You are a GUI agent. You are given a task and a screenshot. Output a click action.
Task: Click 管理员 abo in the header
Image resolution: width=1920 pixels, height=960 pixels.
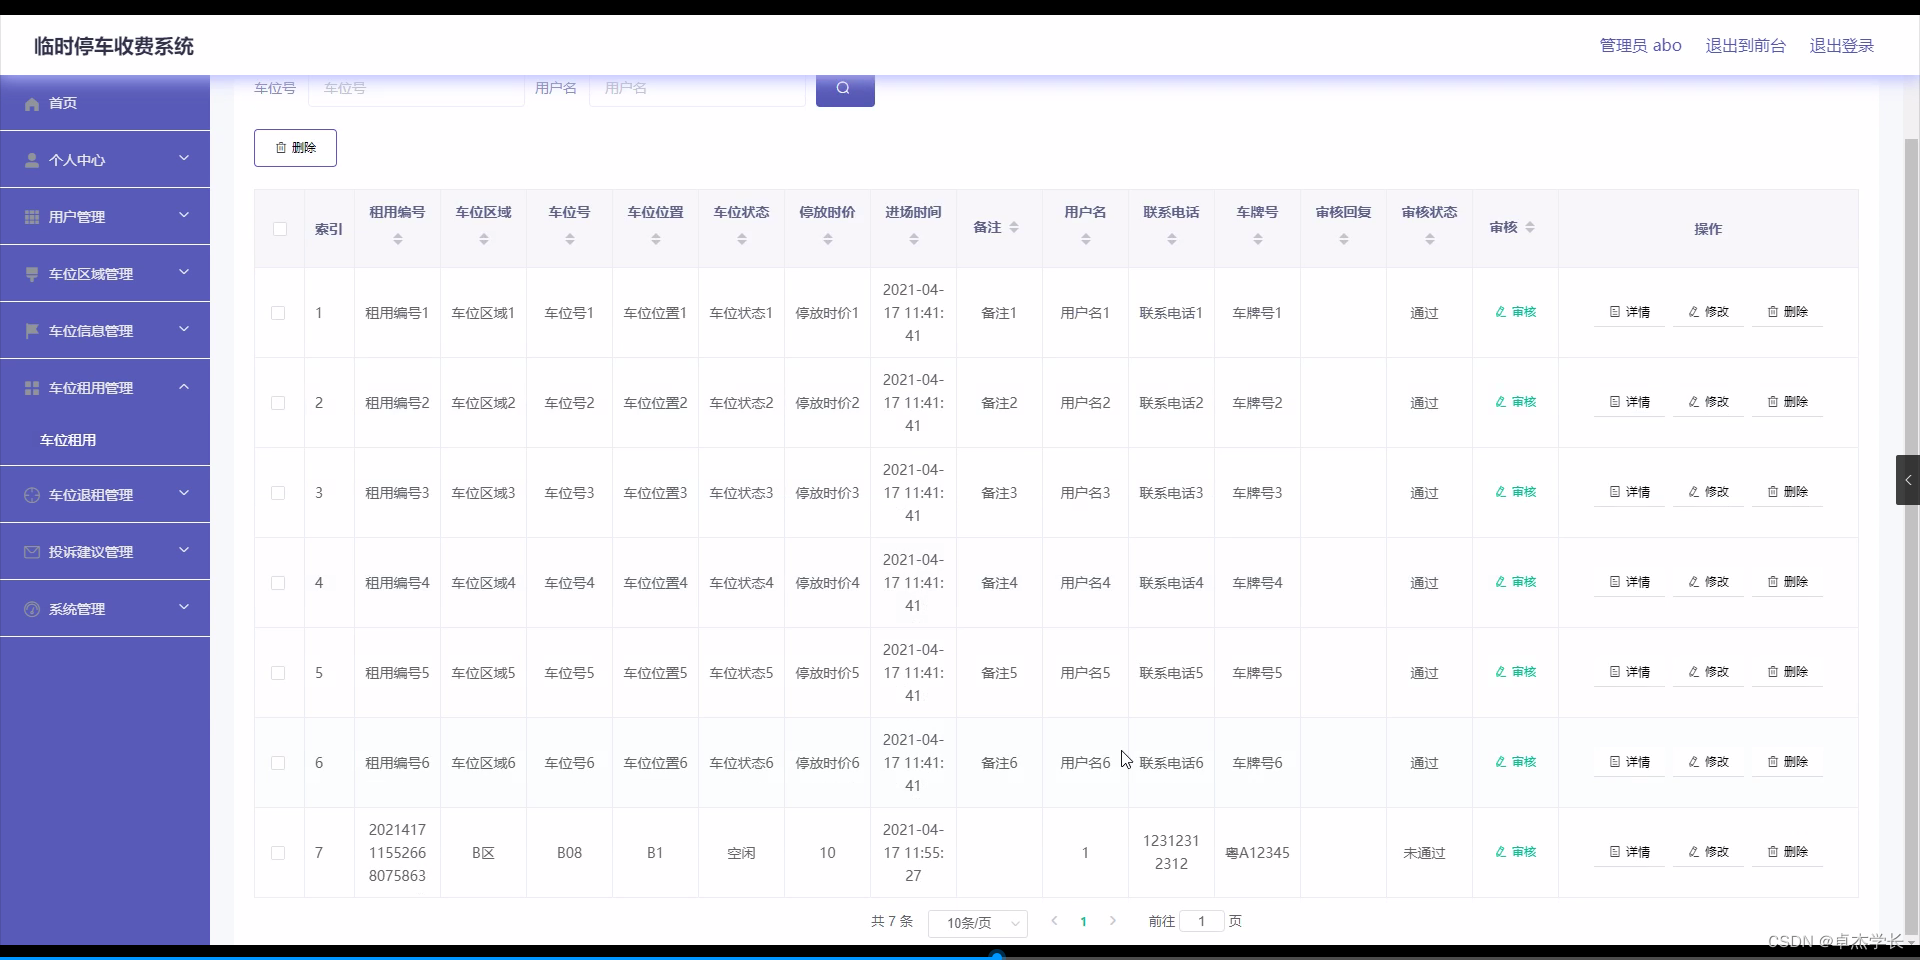tap(1641, 46)
